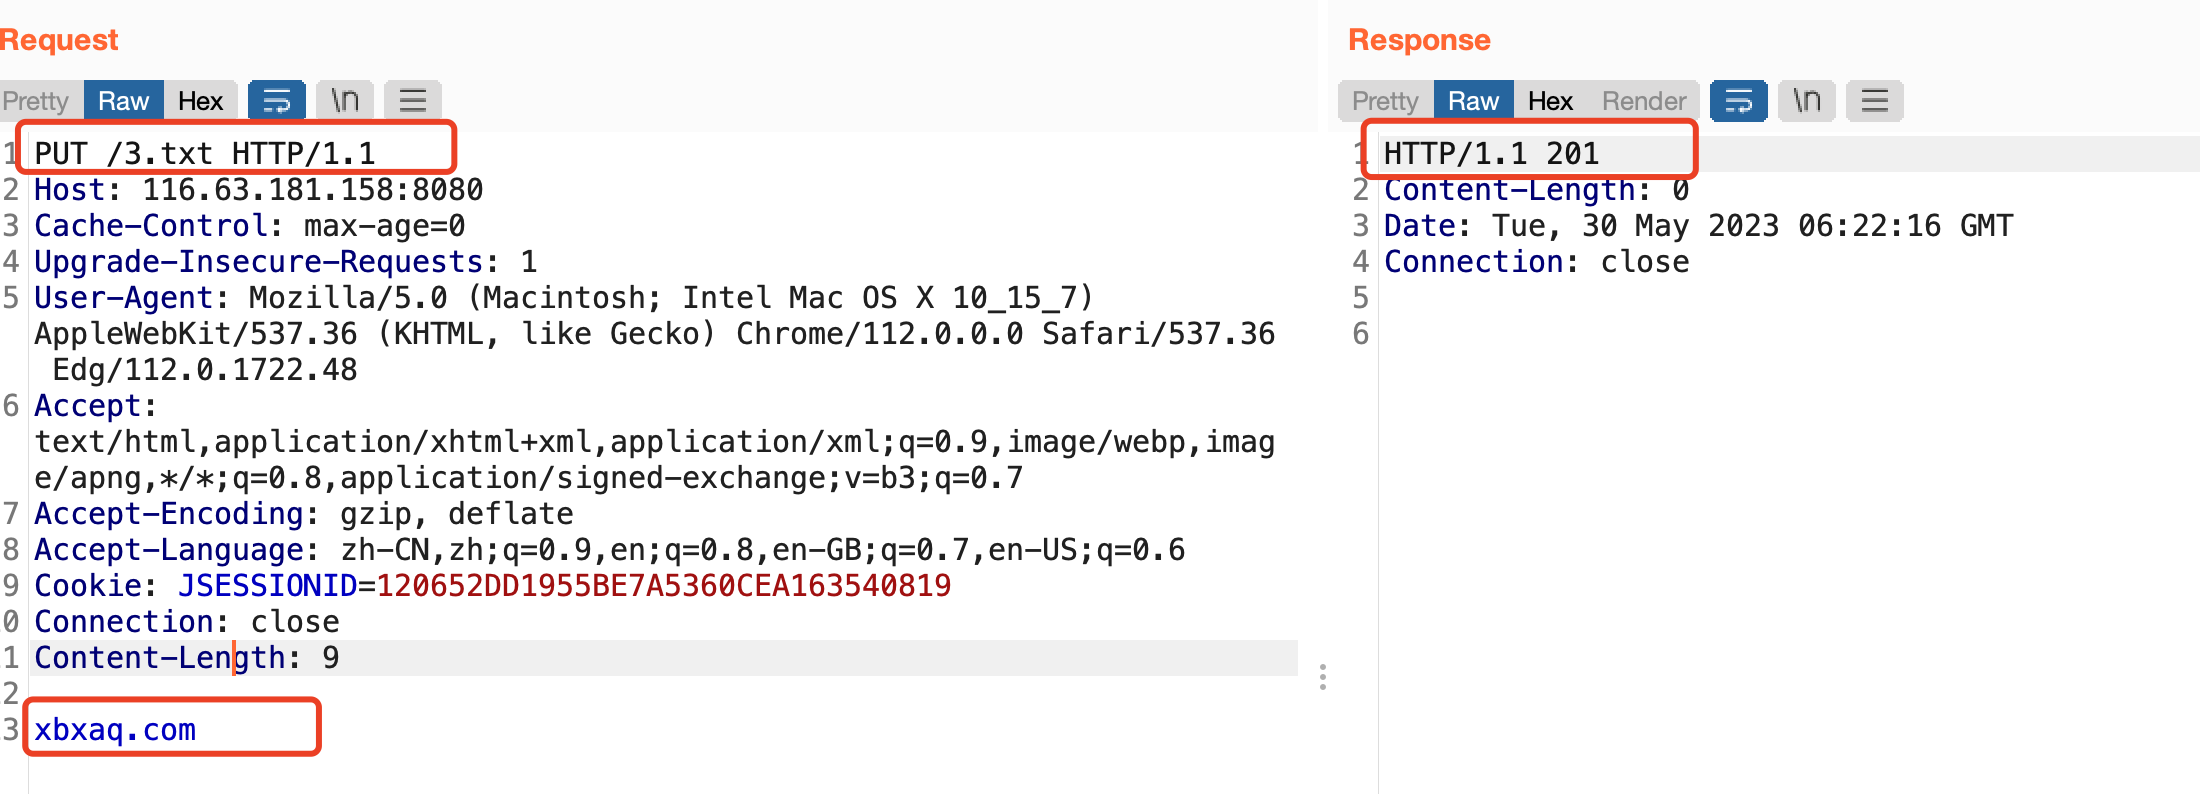This screenshot has height=794, width=2200.
Task: Click the HTTP/1.1 201 response status line
Action: 1491,154
